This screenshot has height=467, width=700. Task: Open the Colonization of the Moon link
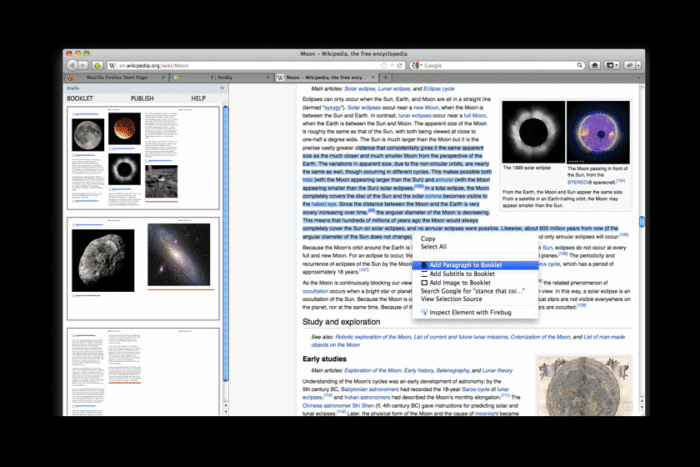tap(540, 337)
